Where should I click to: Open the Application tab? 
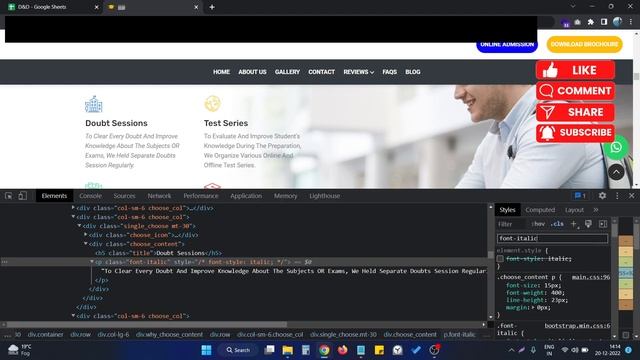point(246,196)
